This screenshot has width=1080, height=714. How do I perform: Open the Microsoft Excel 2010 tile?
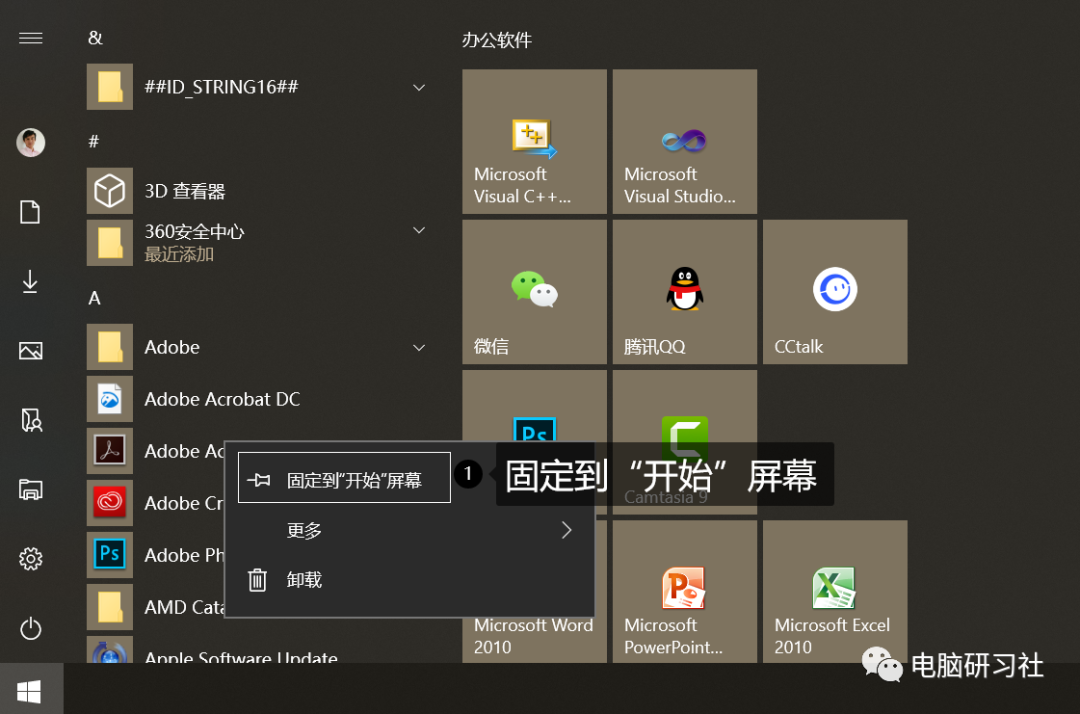coord(835,591)
